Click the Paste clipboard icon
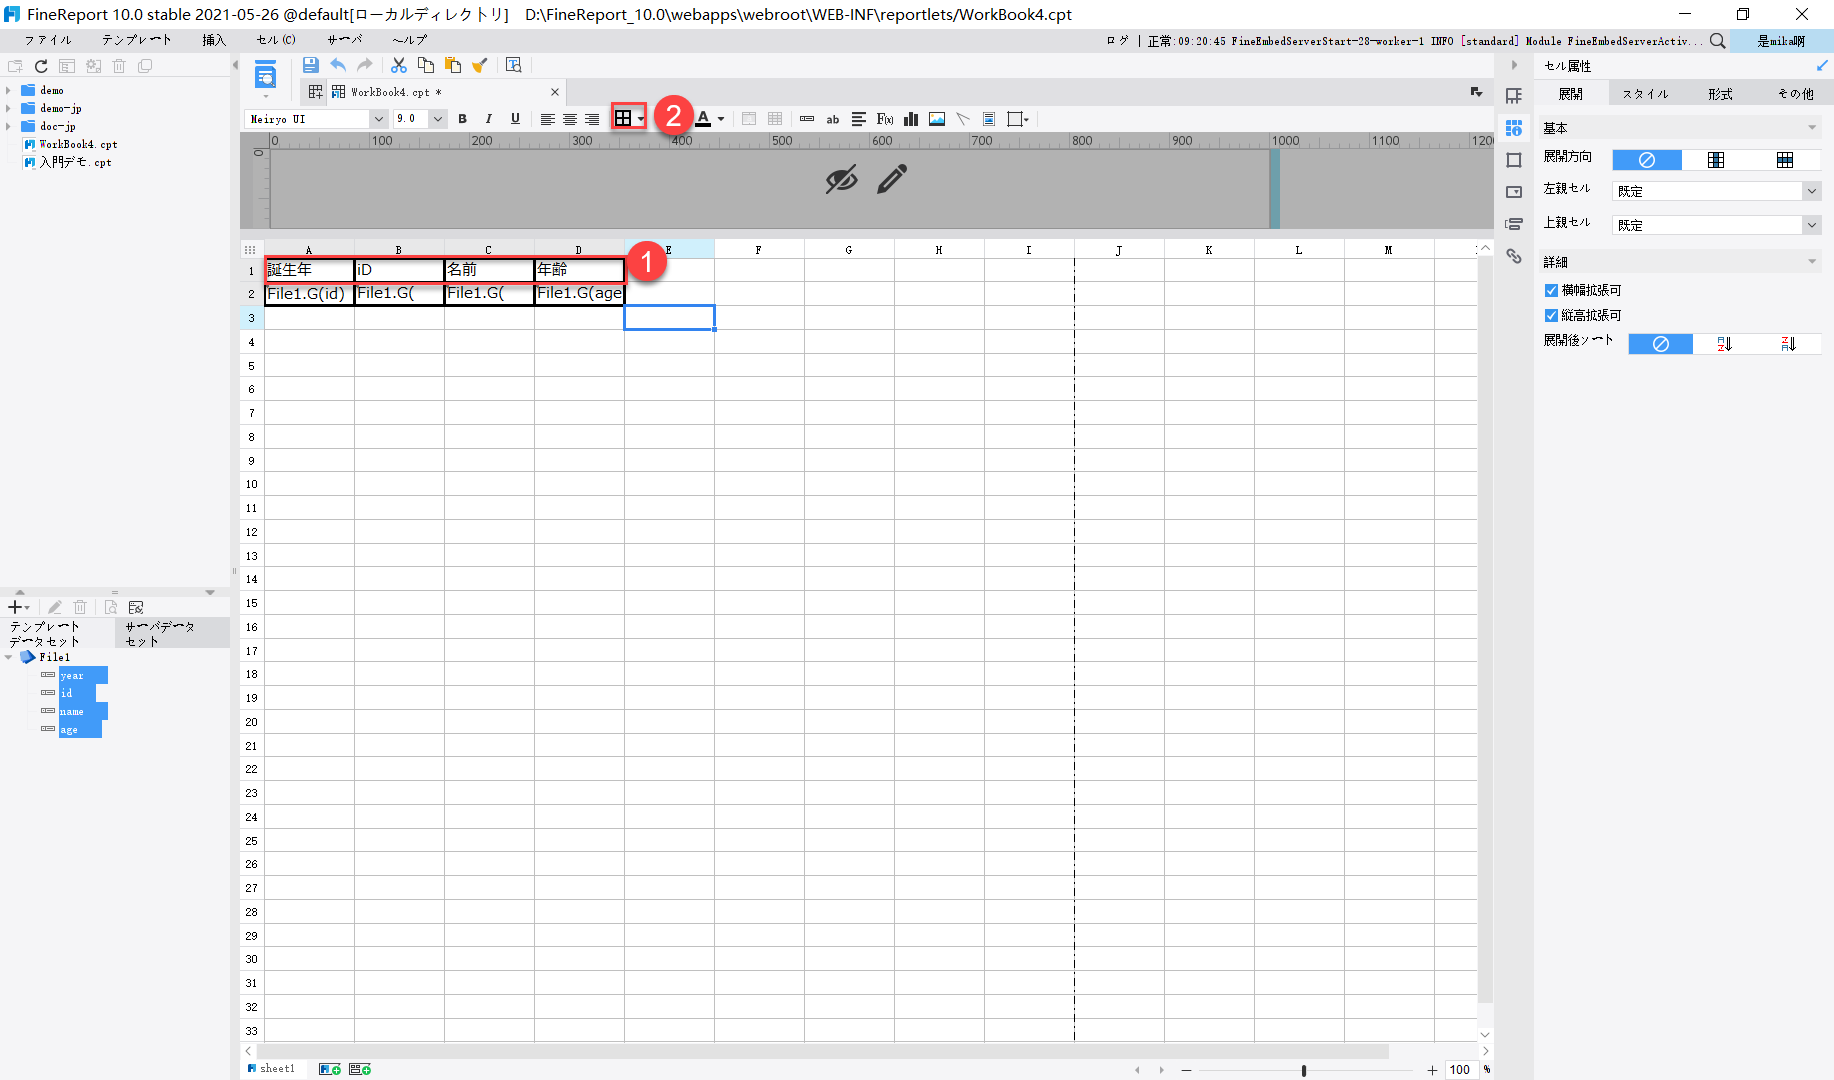1834x1080 pixels. click(453, 65)
